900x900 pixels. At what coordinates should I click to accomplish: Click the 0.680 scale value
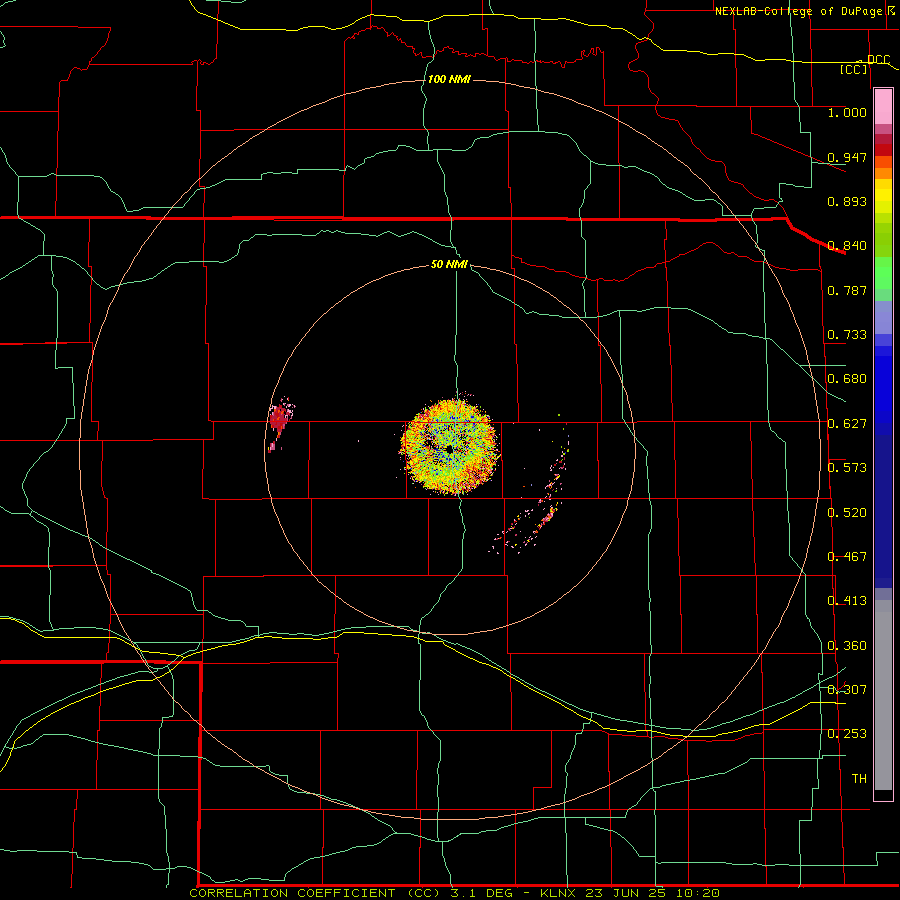(x=847, y=379)
